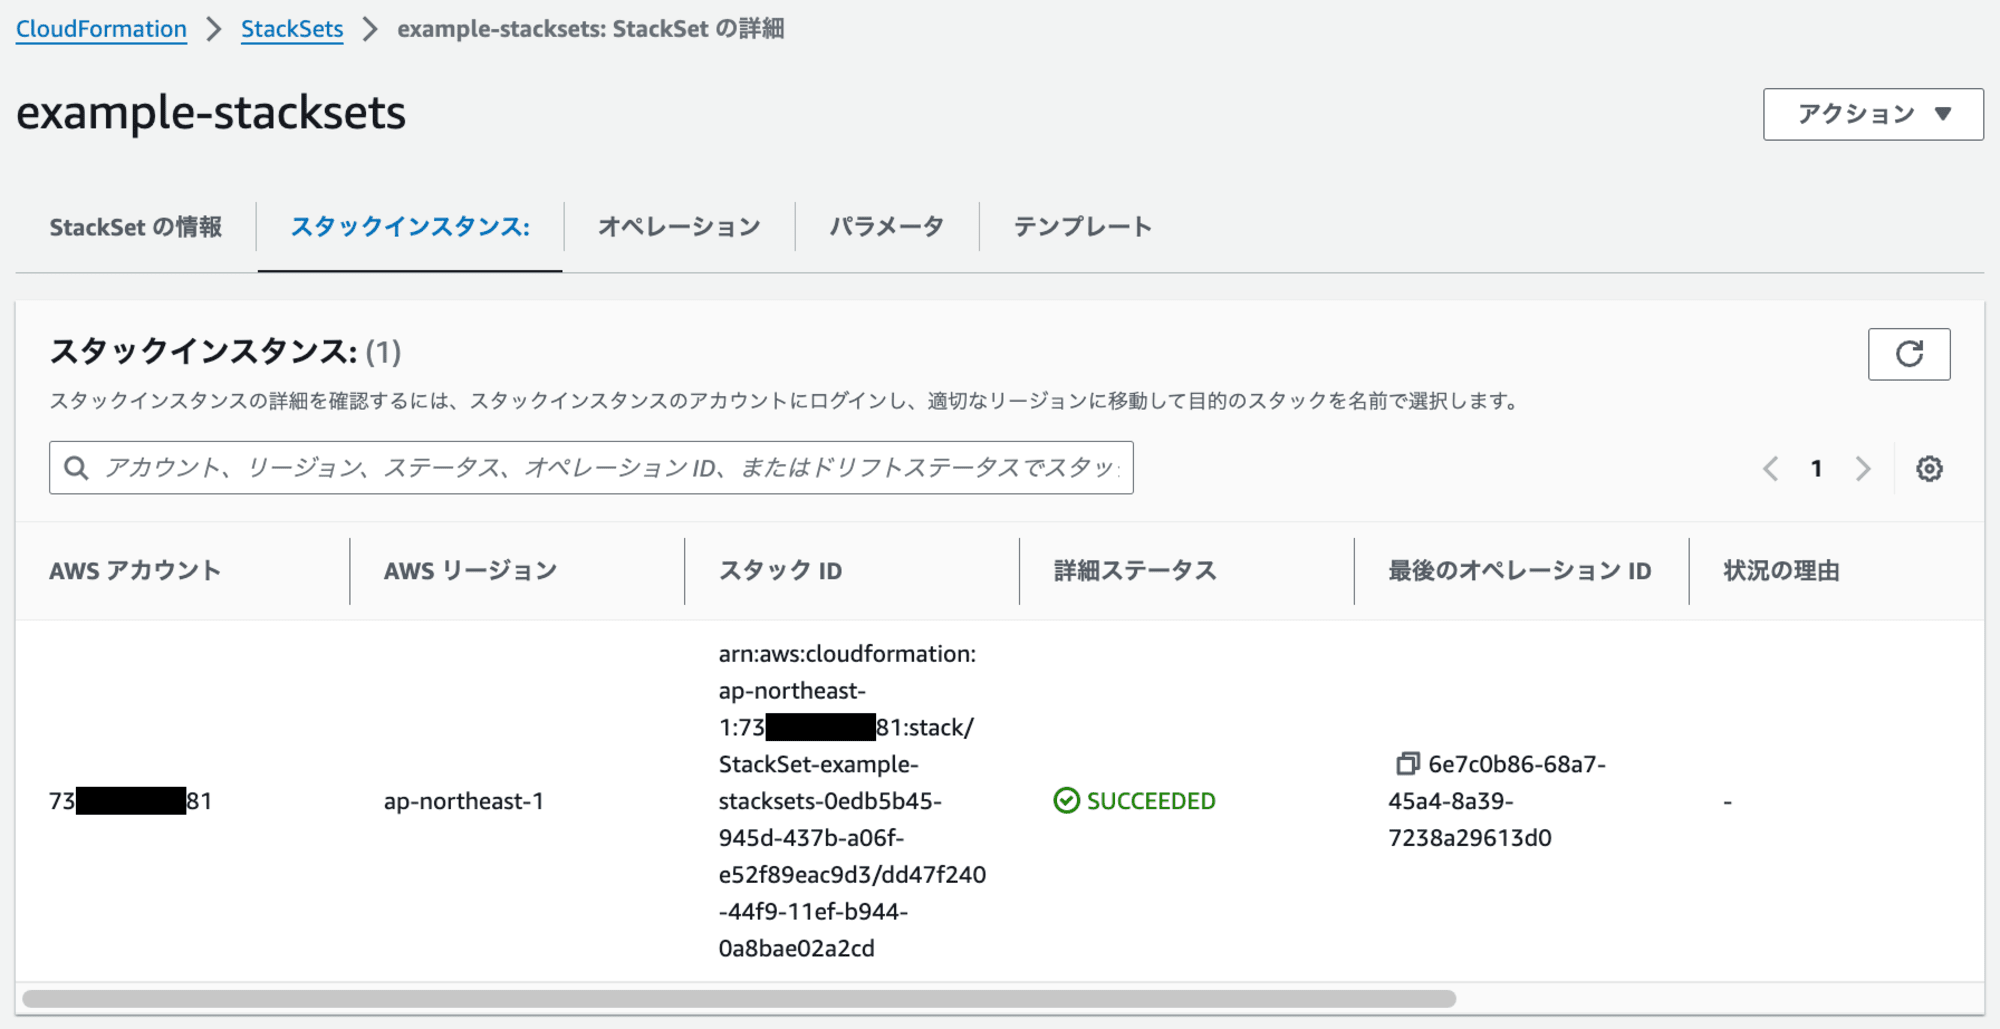Click the stack ARN in スタック ID cell
Screen dimensions: 2000x1029
(x=852, y=801)
